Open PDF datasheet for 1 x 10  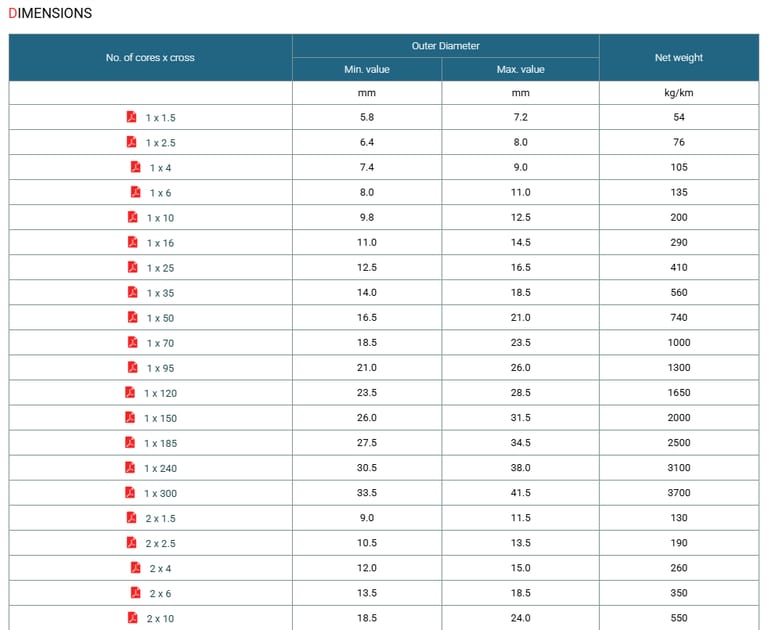point(132,217)
